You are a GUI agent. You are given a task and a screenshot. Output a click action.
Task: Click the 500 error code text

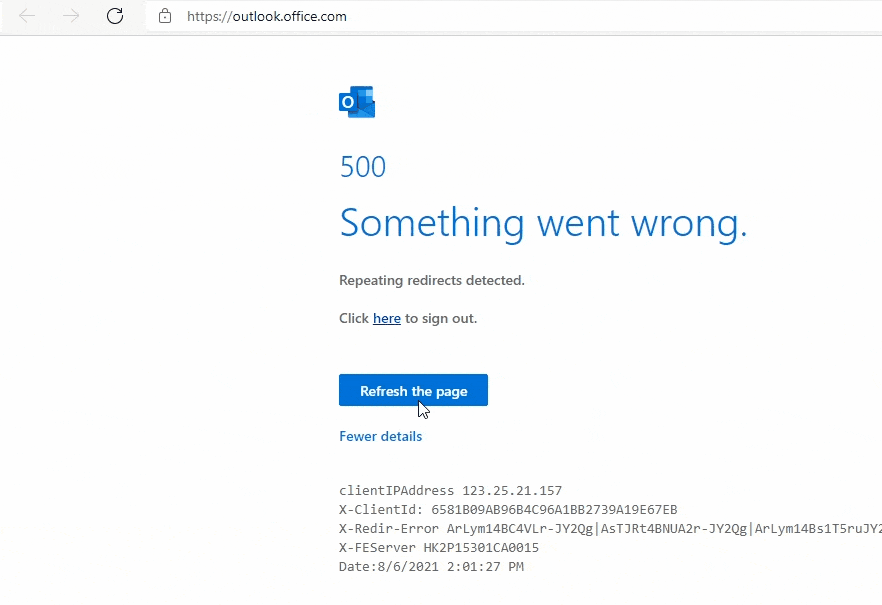point(363,167)
